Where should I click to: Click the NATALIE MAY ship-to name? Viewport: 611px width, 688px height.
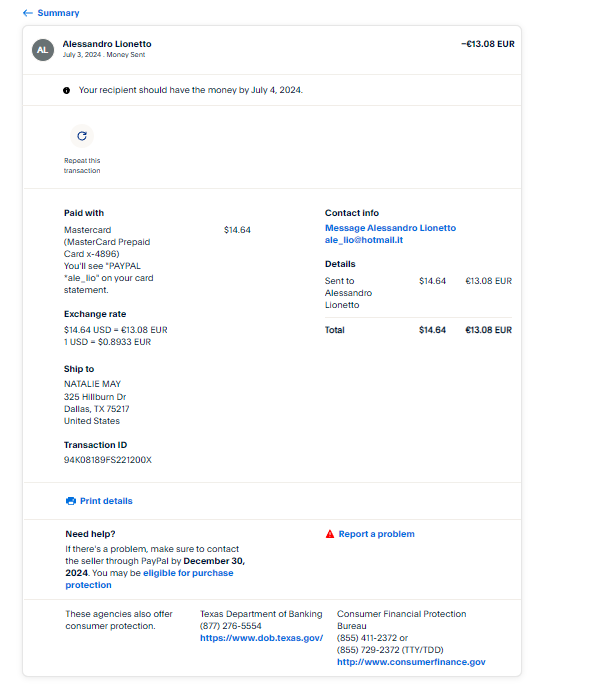tap(92, 384)
